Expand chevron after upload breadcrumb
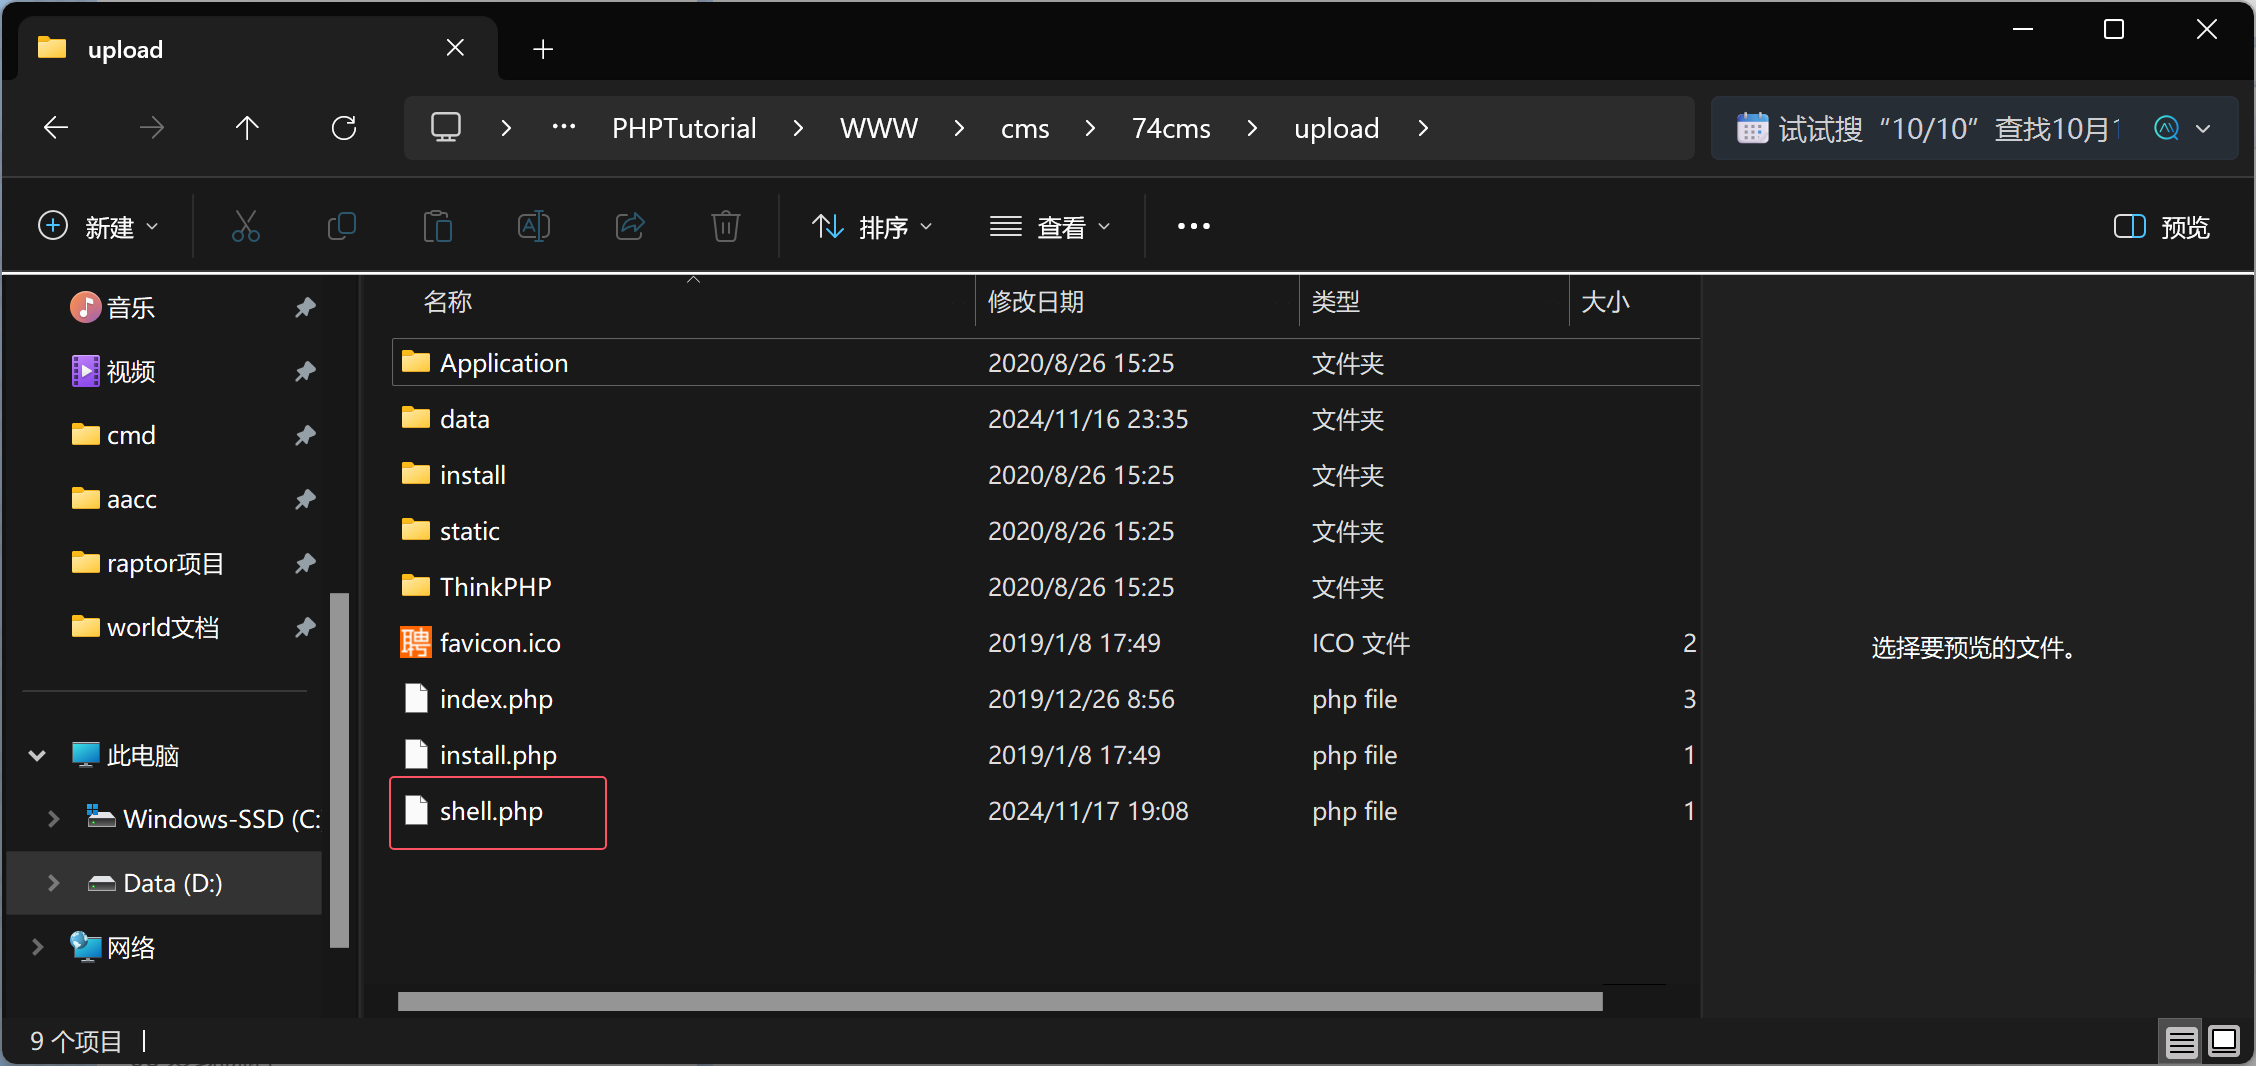The height and width of the screenshot is (1066, 2256). click(1423, 128)
